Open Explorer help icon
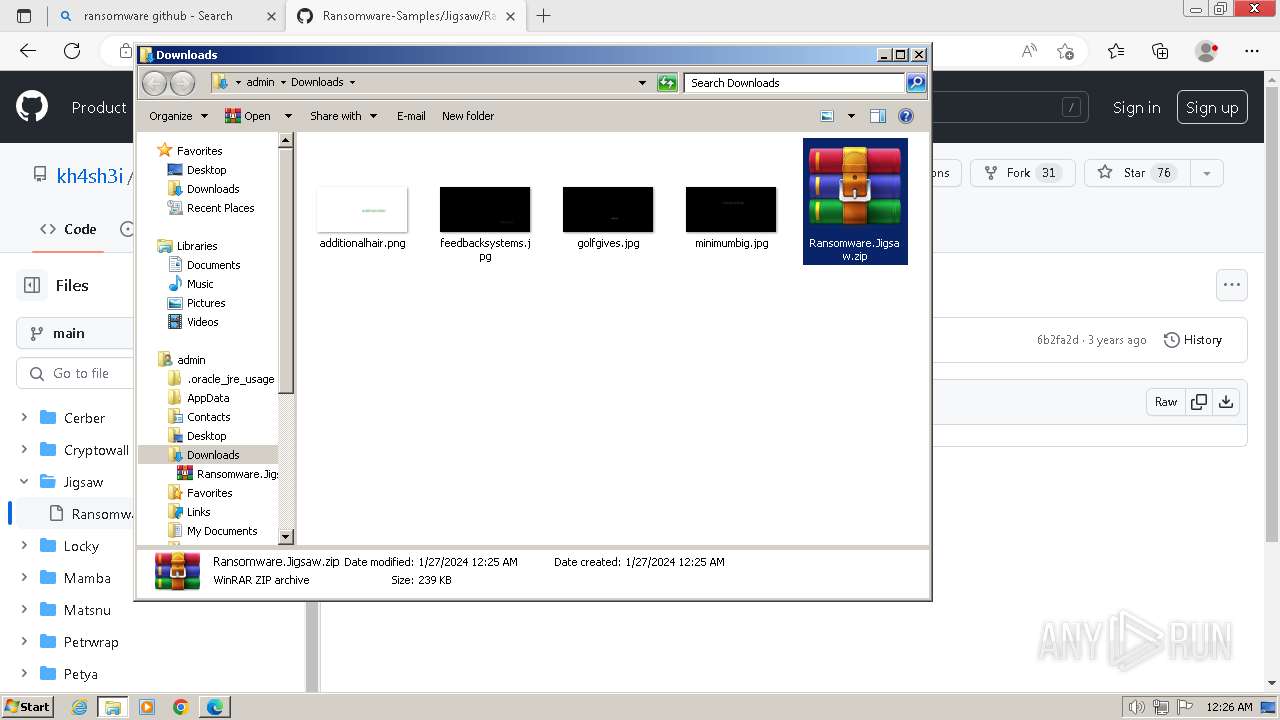The height and width of the screenshot is (720, 1280). tap(906, 116)
